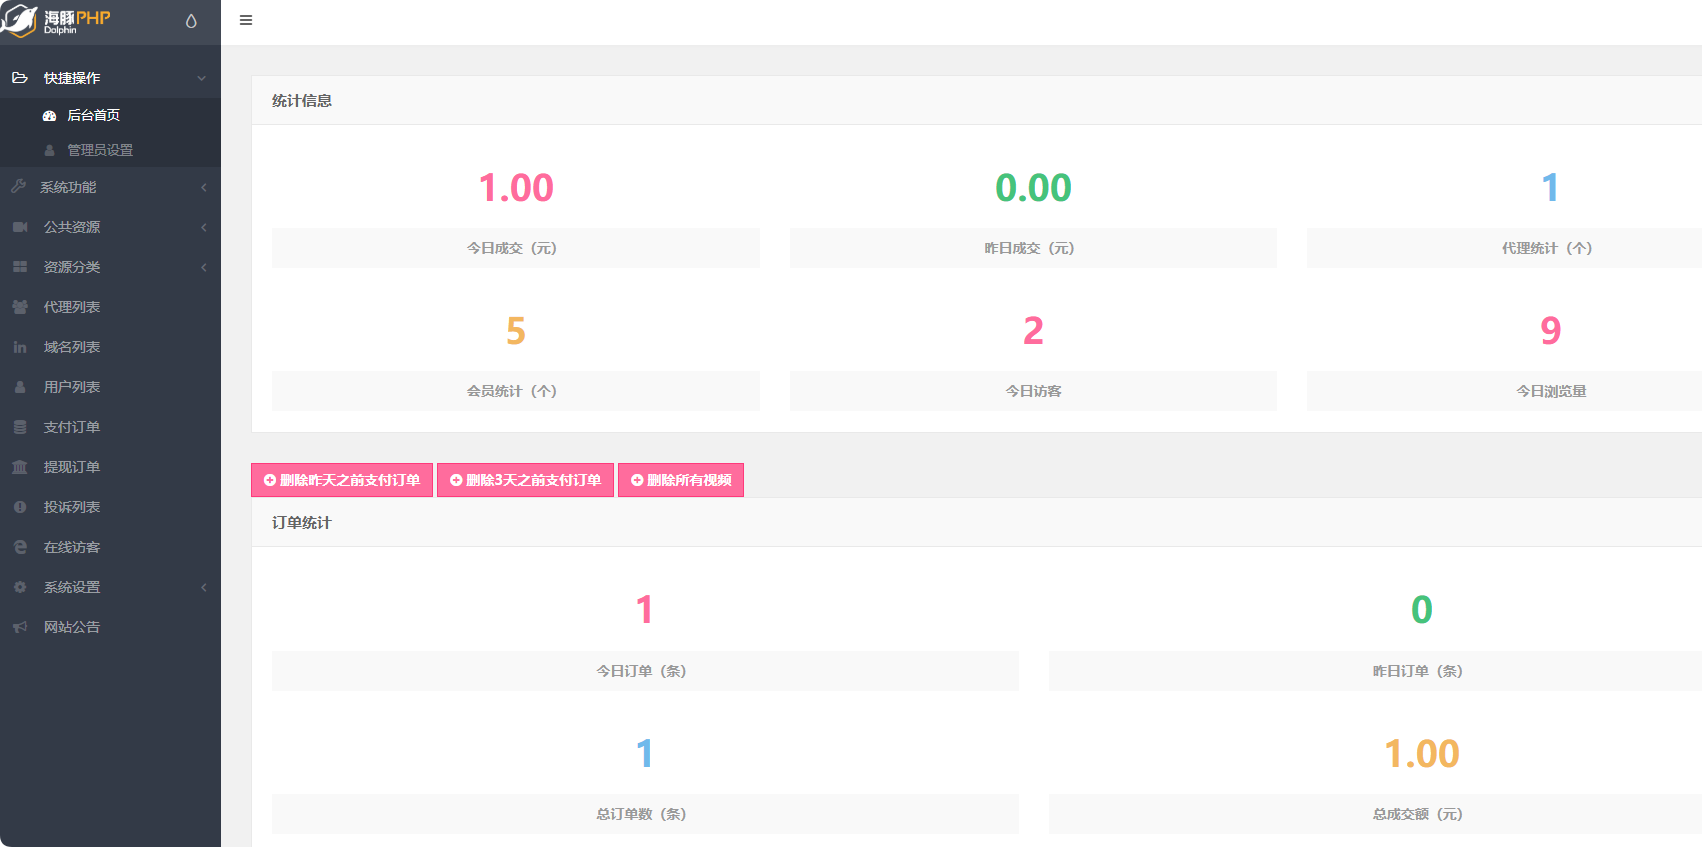
Task: Click the 统计信息 panel heading
Action: (302, 101)
